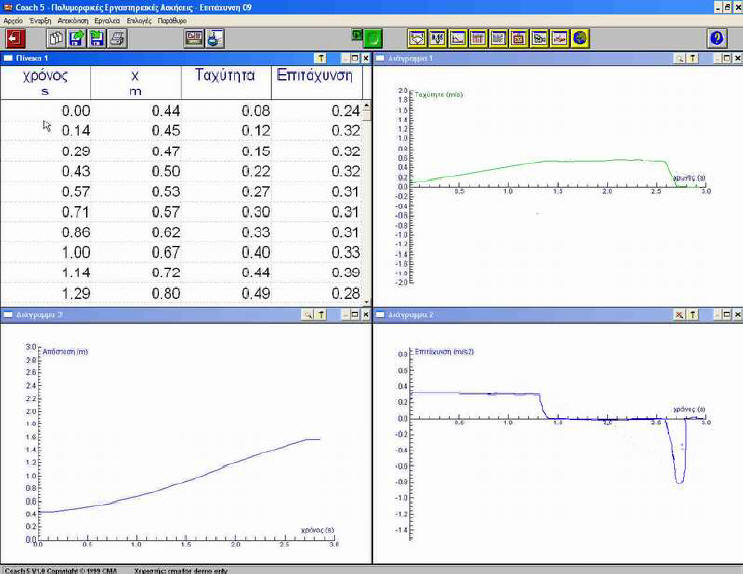Click the time cell 0.14
The height and width of the screenshot is (574, 743).
(76, 130)
